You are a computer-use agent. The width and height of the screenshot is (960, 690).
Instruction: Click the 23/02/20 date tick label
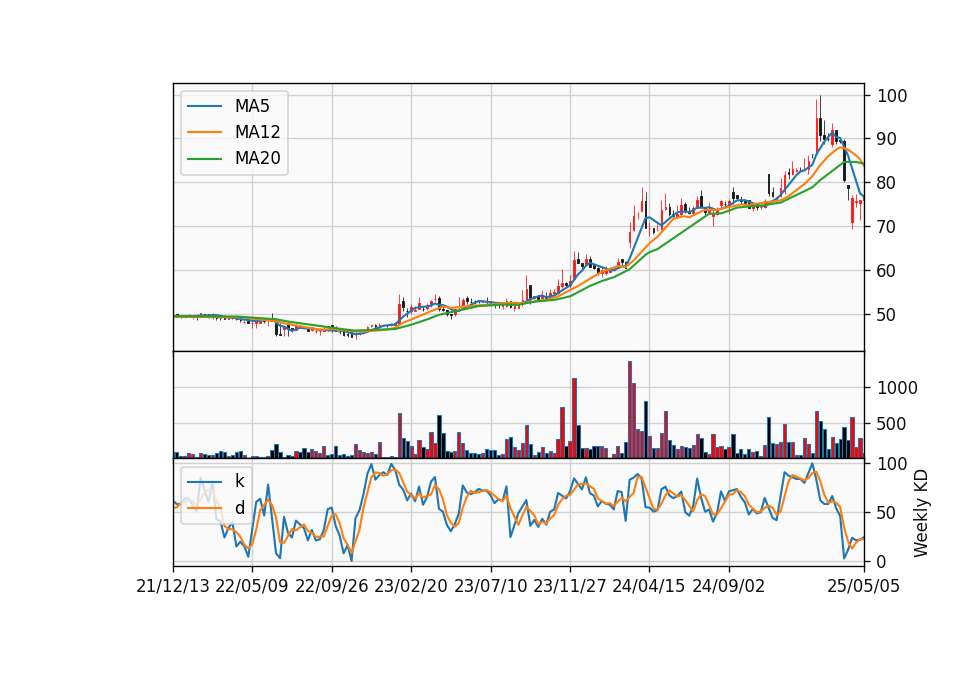click(x=411, y=586)
